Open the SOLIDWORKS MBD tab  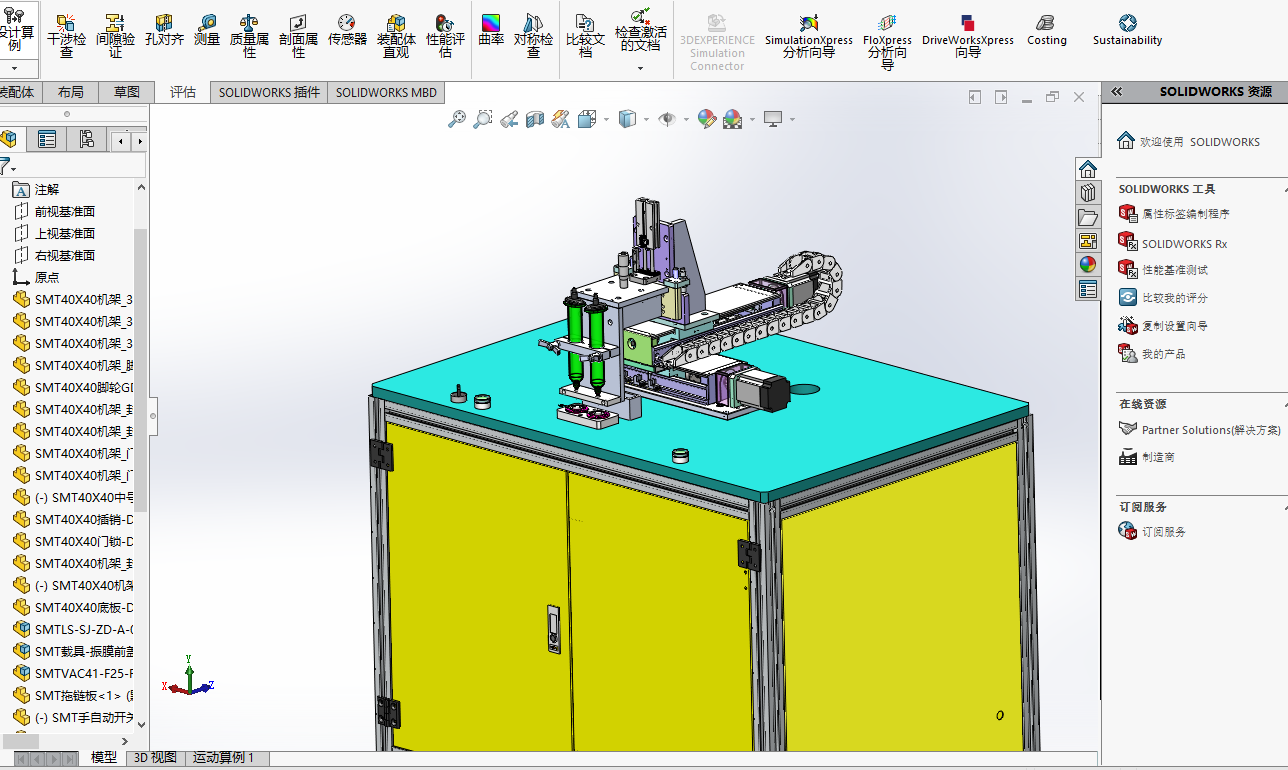pyautogui.click(x=386, y=92)
